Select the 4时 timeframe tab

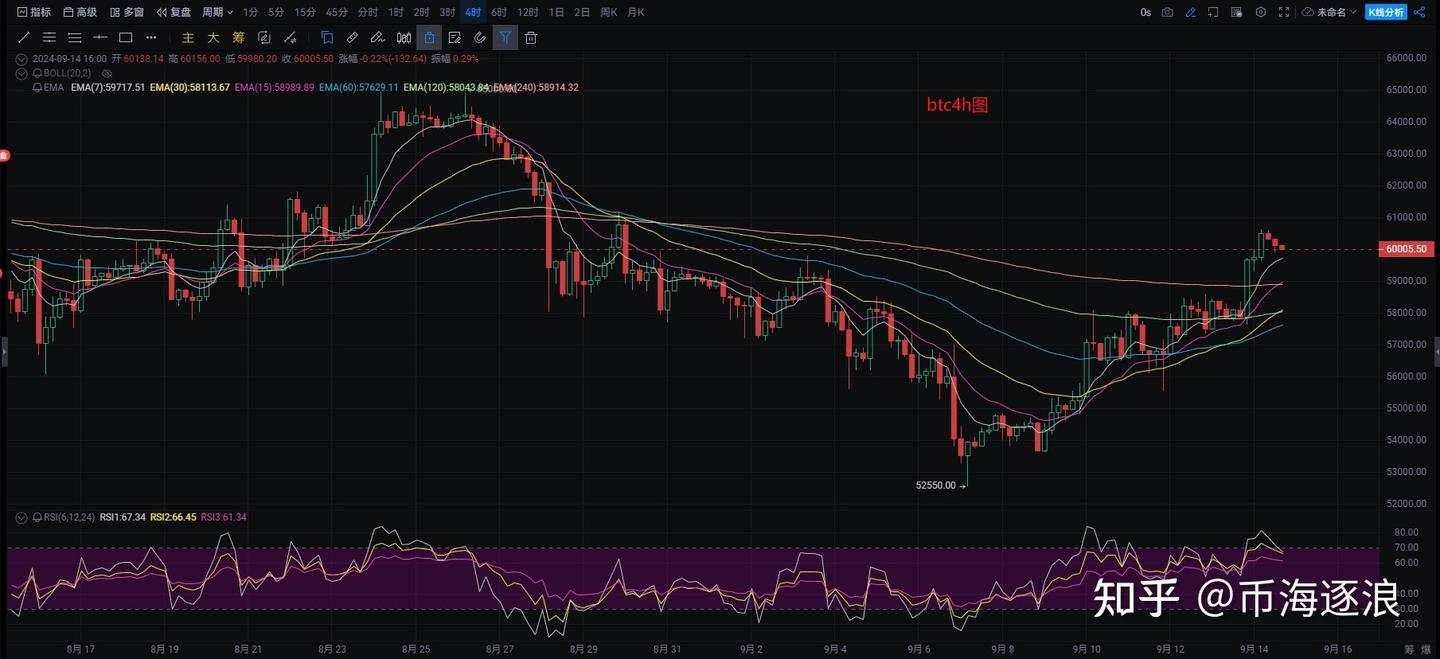pyautogui.click(x=473, y=12)
